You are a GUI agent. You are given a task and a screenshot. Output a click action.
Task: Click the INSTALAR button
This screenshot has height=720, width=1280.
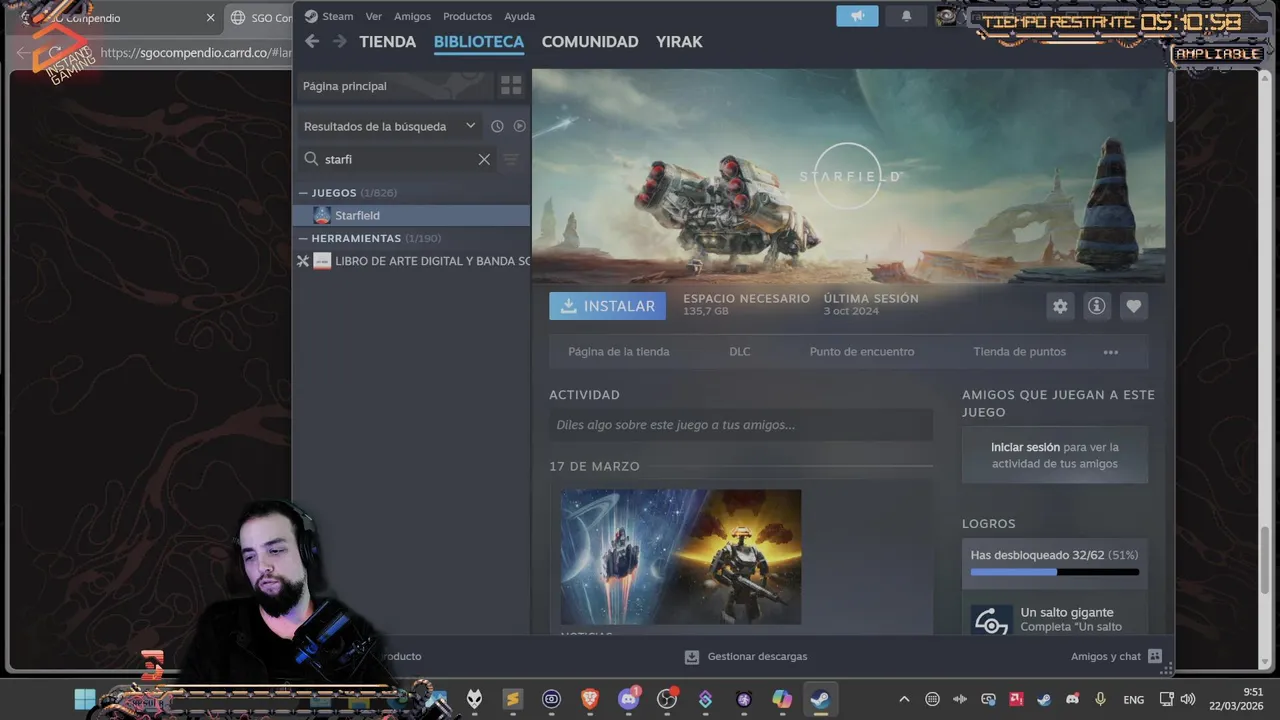[607, 306]
